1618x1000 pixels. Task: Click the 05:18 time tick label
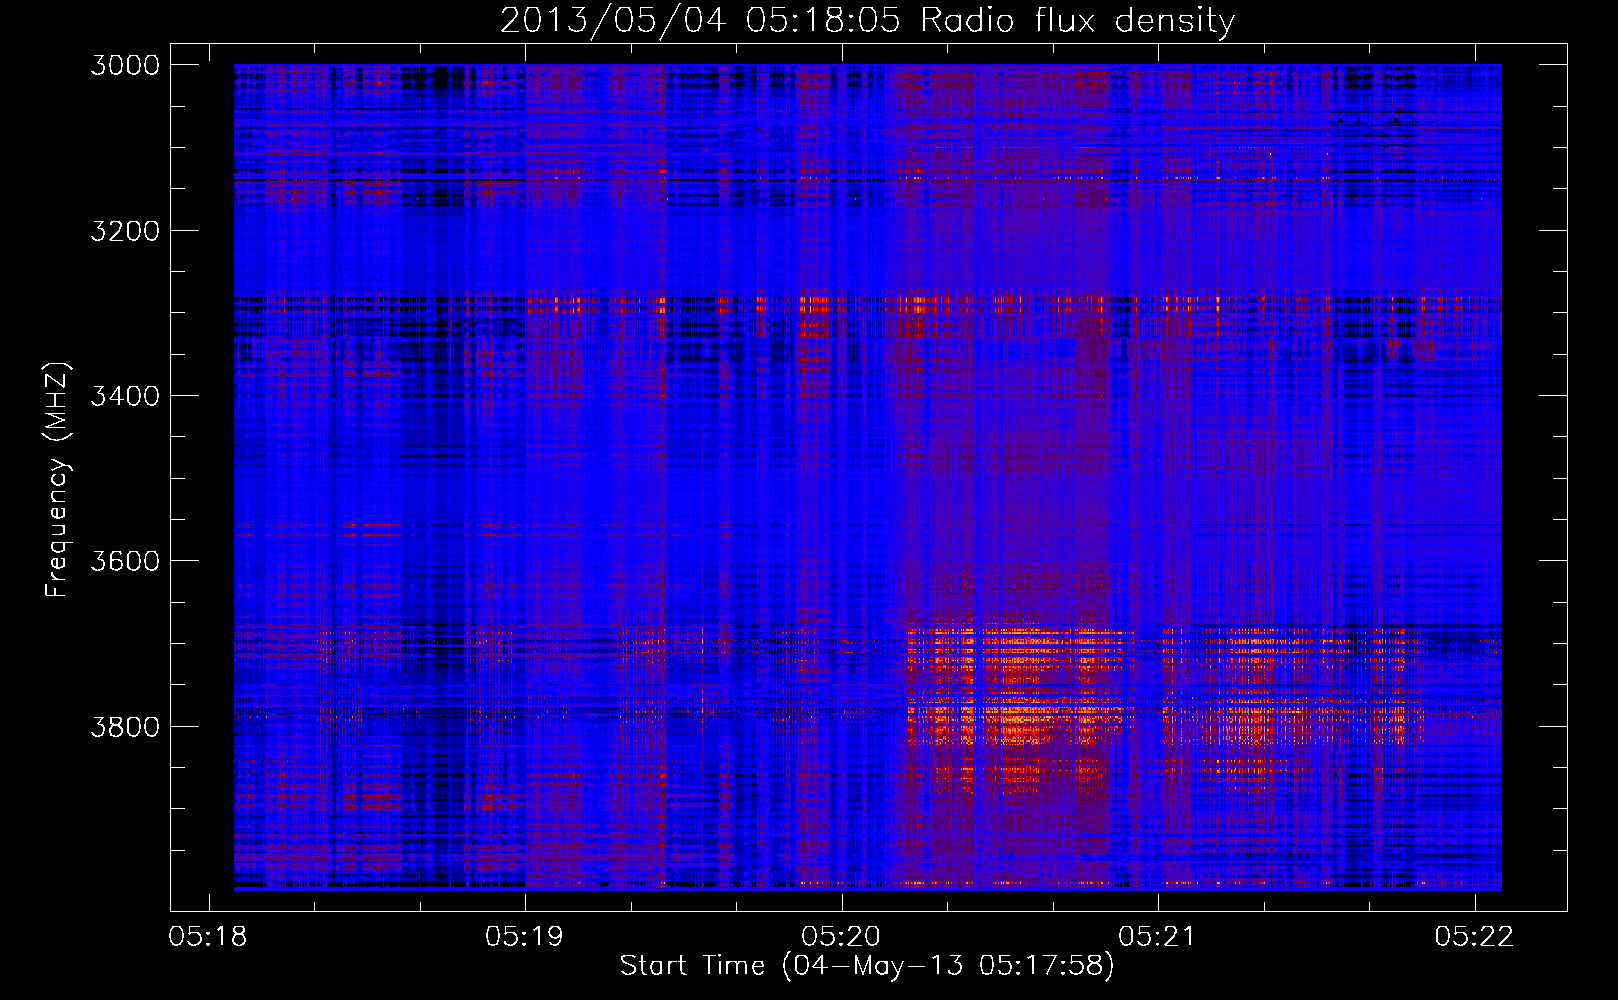(x=208, y=936)
